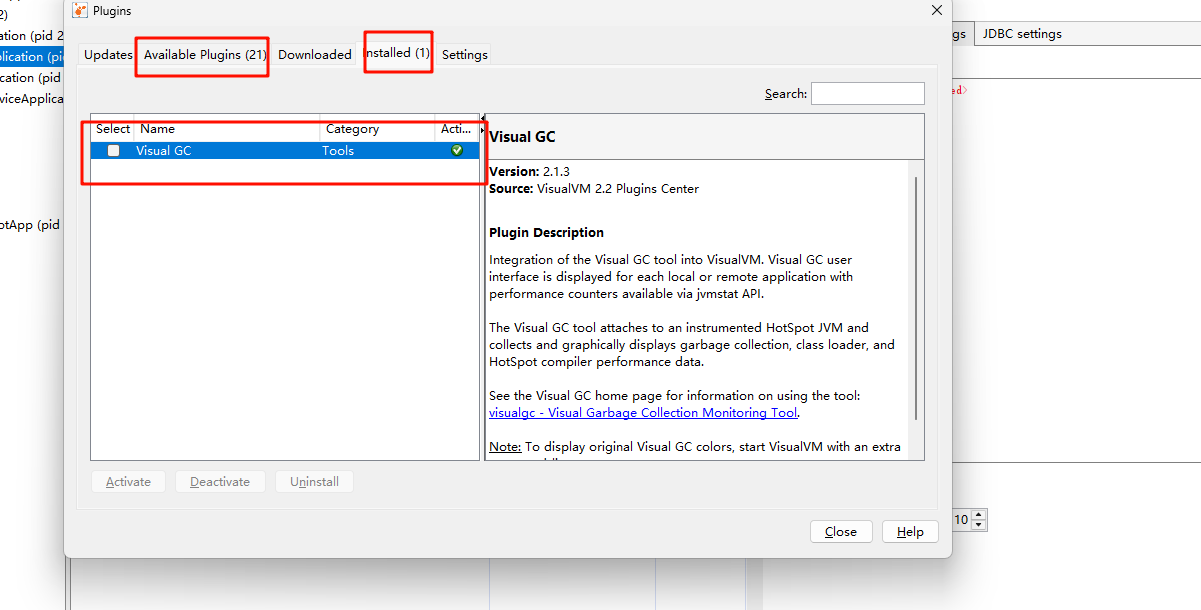Screen dimensions: 1201x610
Task: Open the Available Plugins (21) tab
Action: 205,55
